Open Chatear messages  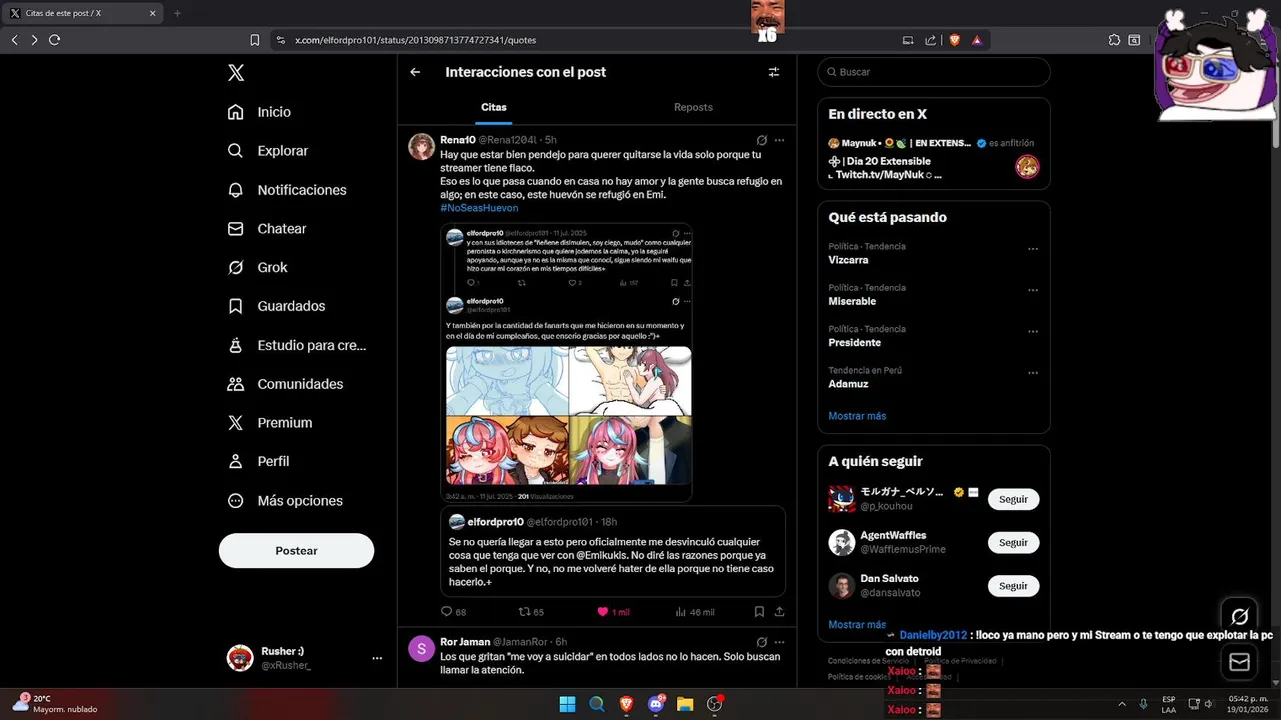point(266,229)
